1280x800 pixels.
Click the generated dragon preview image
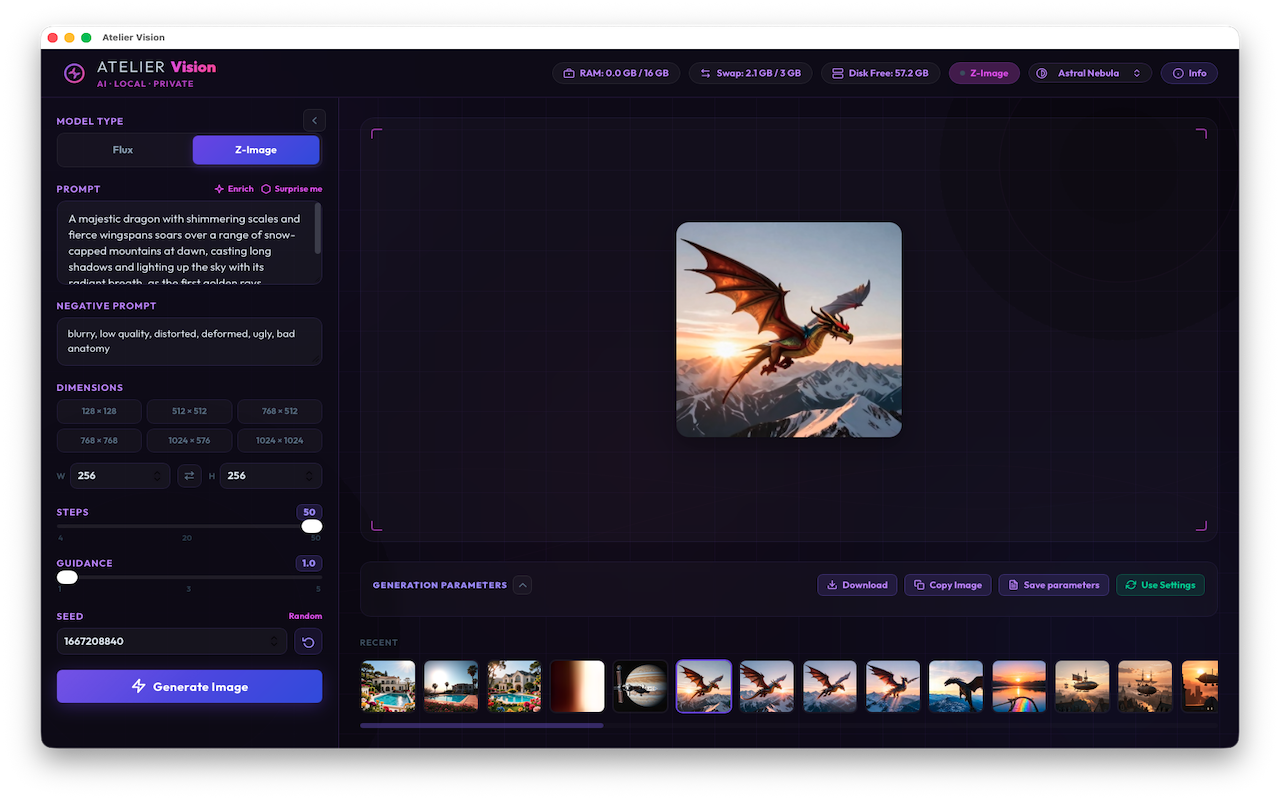789,329
